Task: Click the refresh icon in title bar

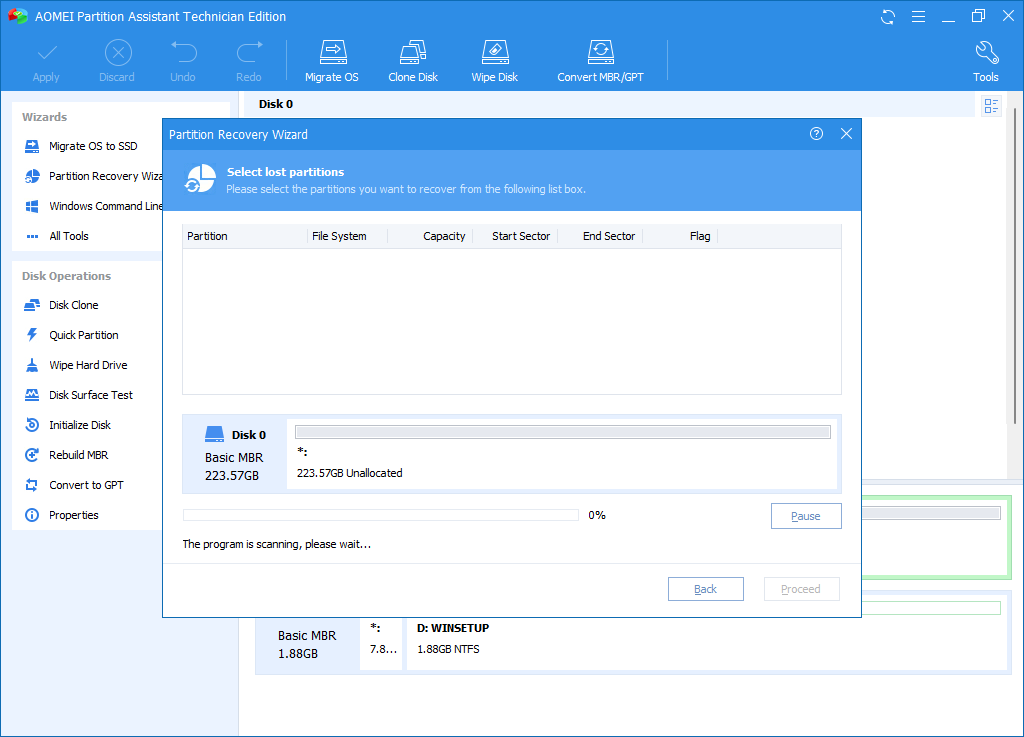Action: (888, 17)
